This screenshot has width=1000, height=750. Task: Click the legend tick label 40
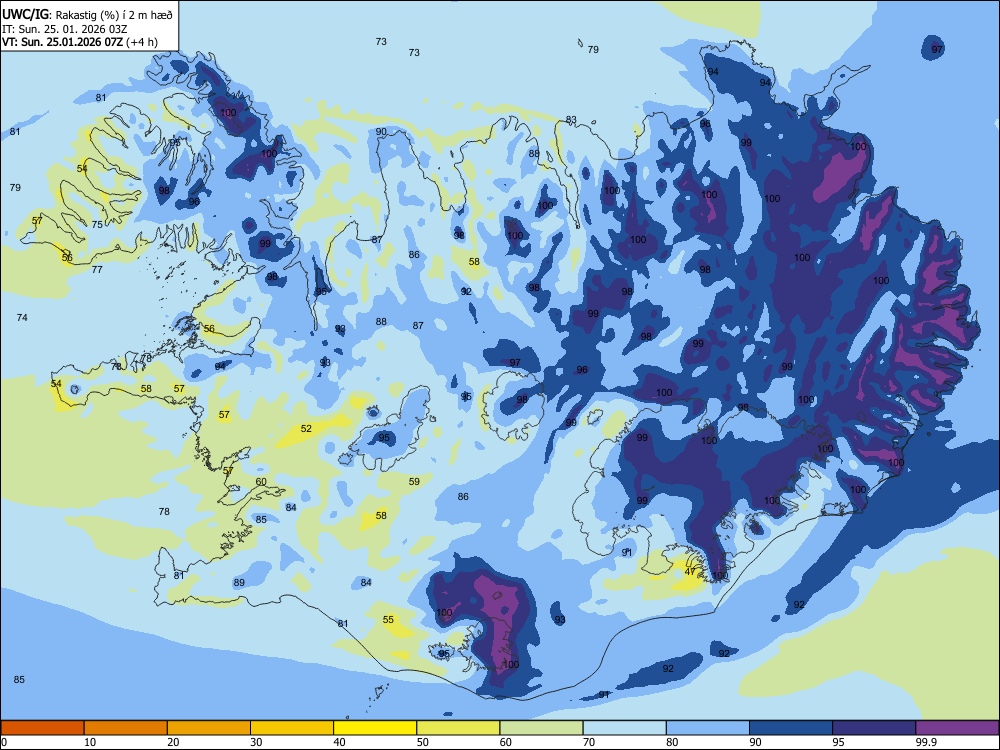(x=340, y=742)
